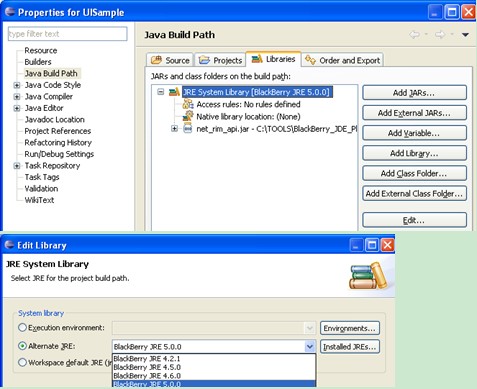The image size is (477, 389).
Task: Click the Add JARs button
Action: click(x=414, y=93)
